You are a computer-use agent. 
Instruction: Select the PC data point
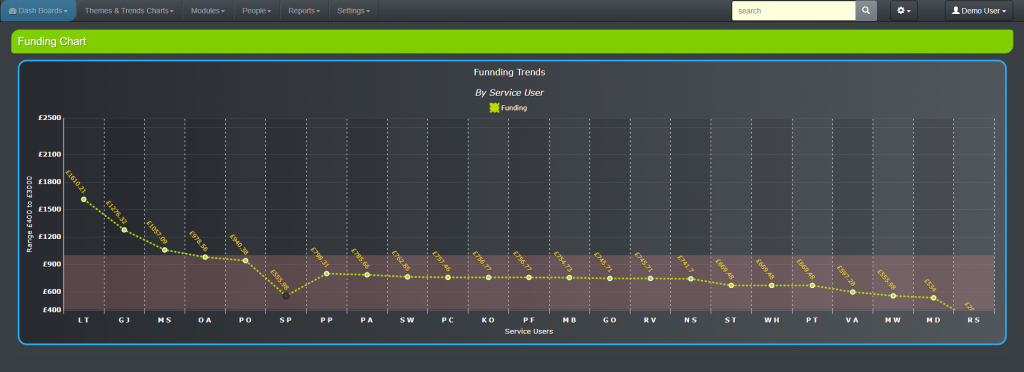[x=448, y=277]
